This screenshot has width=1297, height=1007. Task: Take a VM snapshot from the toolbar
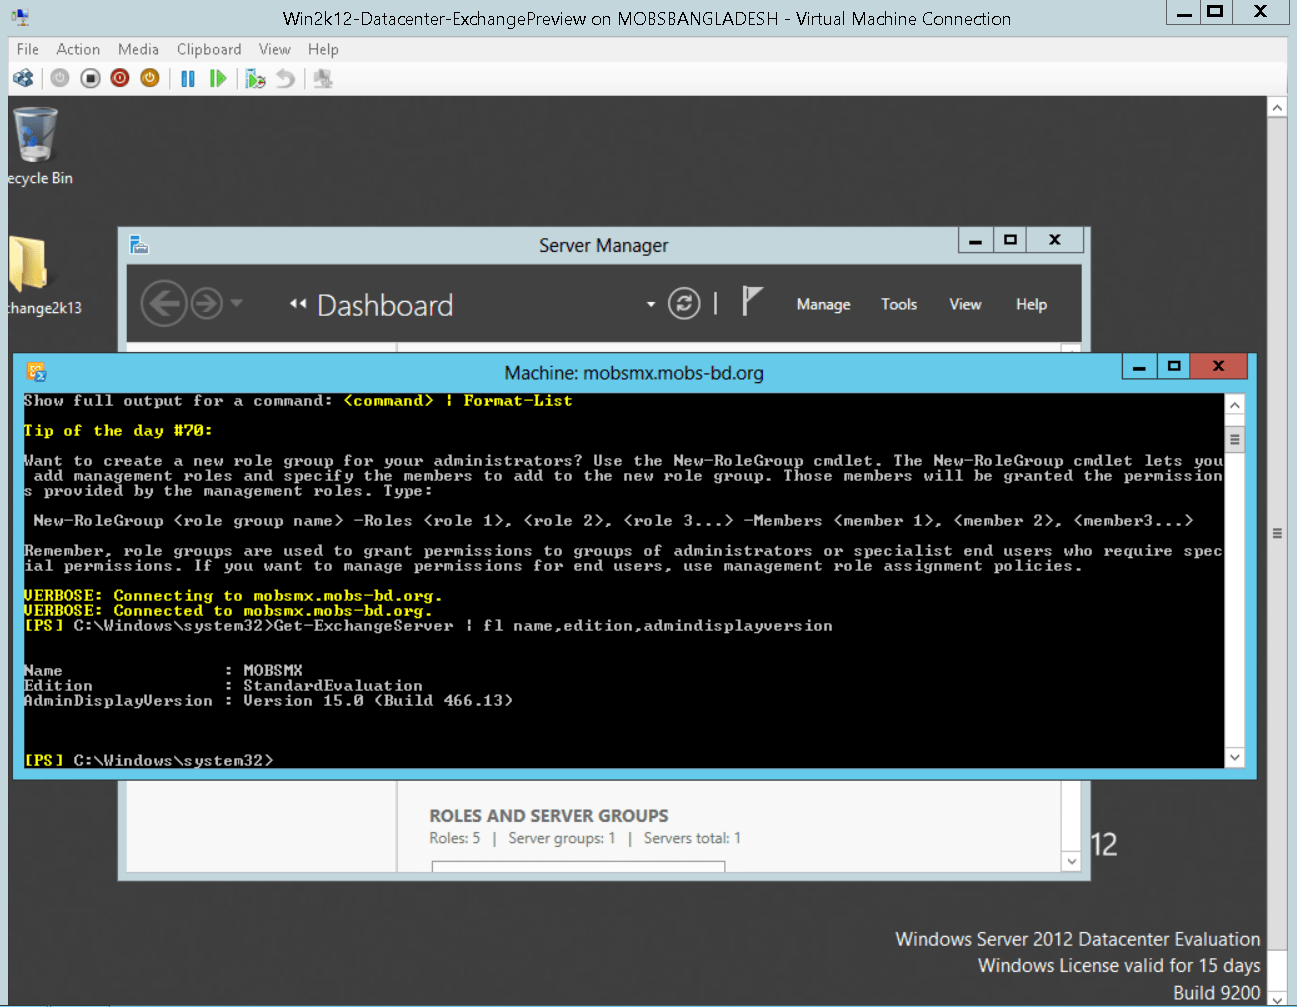256,78
